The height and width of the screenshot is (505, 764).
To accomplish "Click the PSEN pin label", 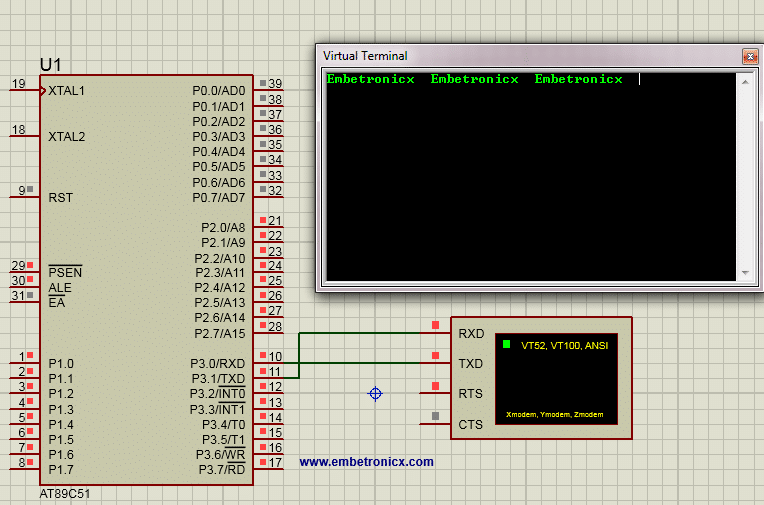I will [x=65, y=272].
